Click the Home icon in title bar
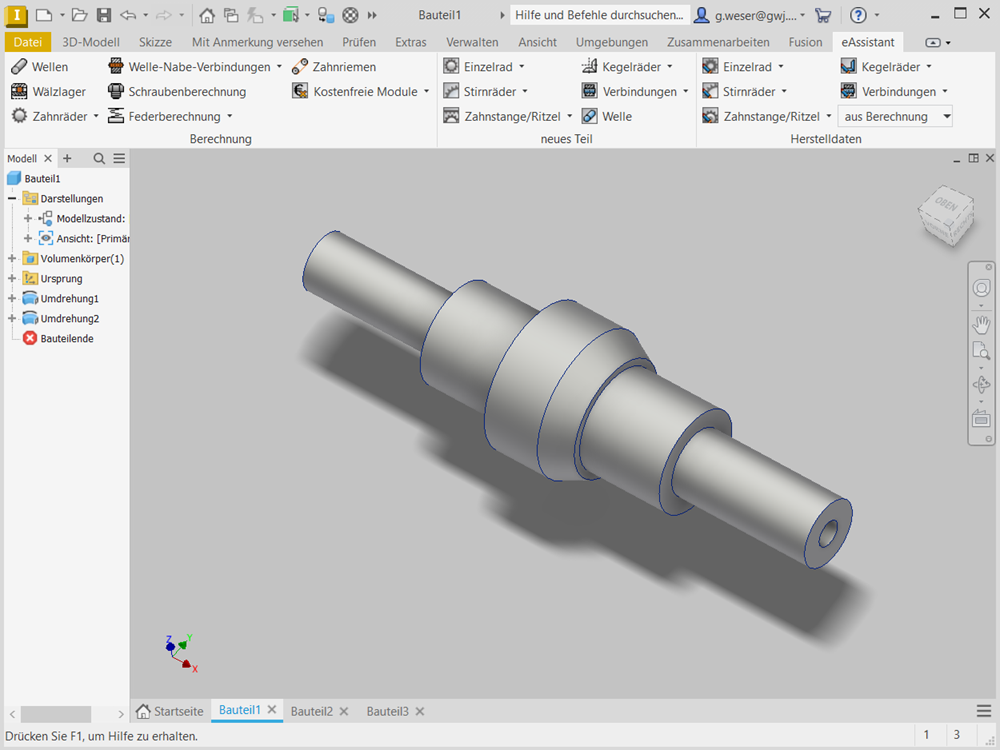This screenshot has height=750, width=1000. 206,15
